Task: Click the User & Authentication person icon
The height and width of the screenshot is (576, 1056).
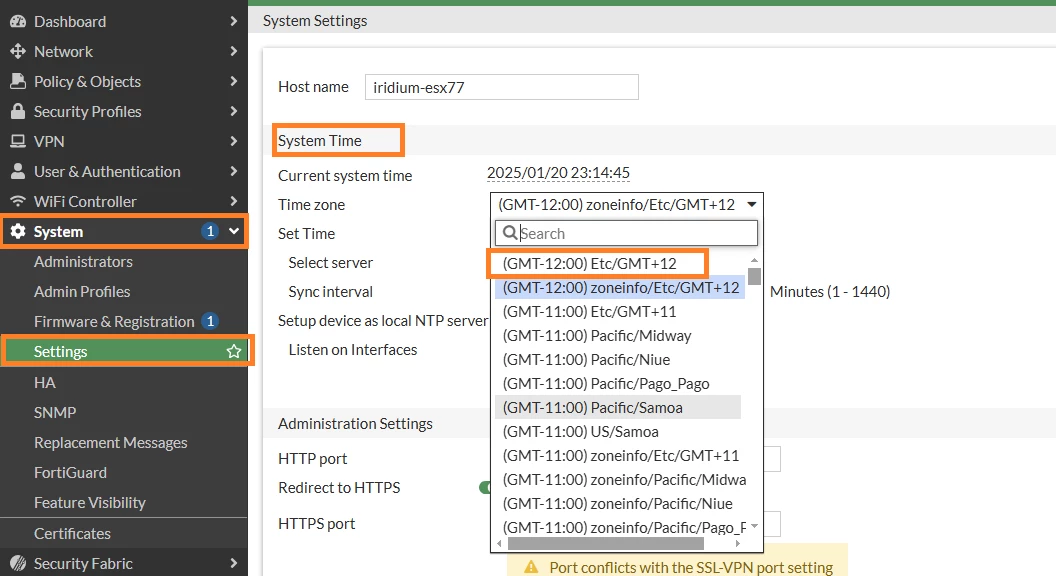Action: 18,171
